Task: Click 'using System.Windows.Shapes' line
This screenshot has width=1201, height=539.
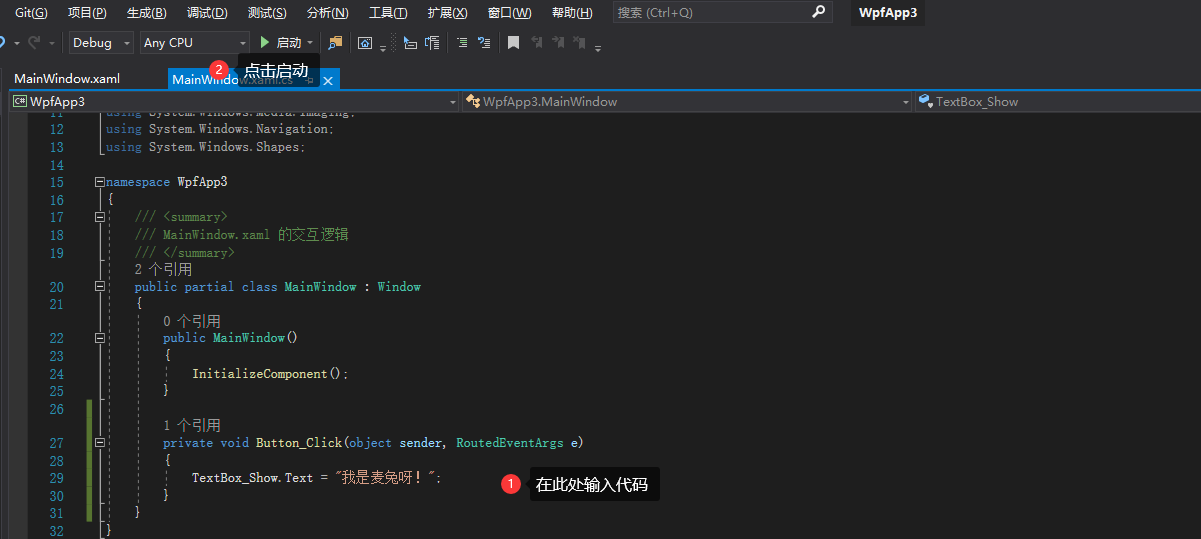Action: pyautogui.click(x=205, y=147)
